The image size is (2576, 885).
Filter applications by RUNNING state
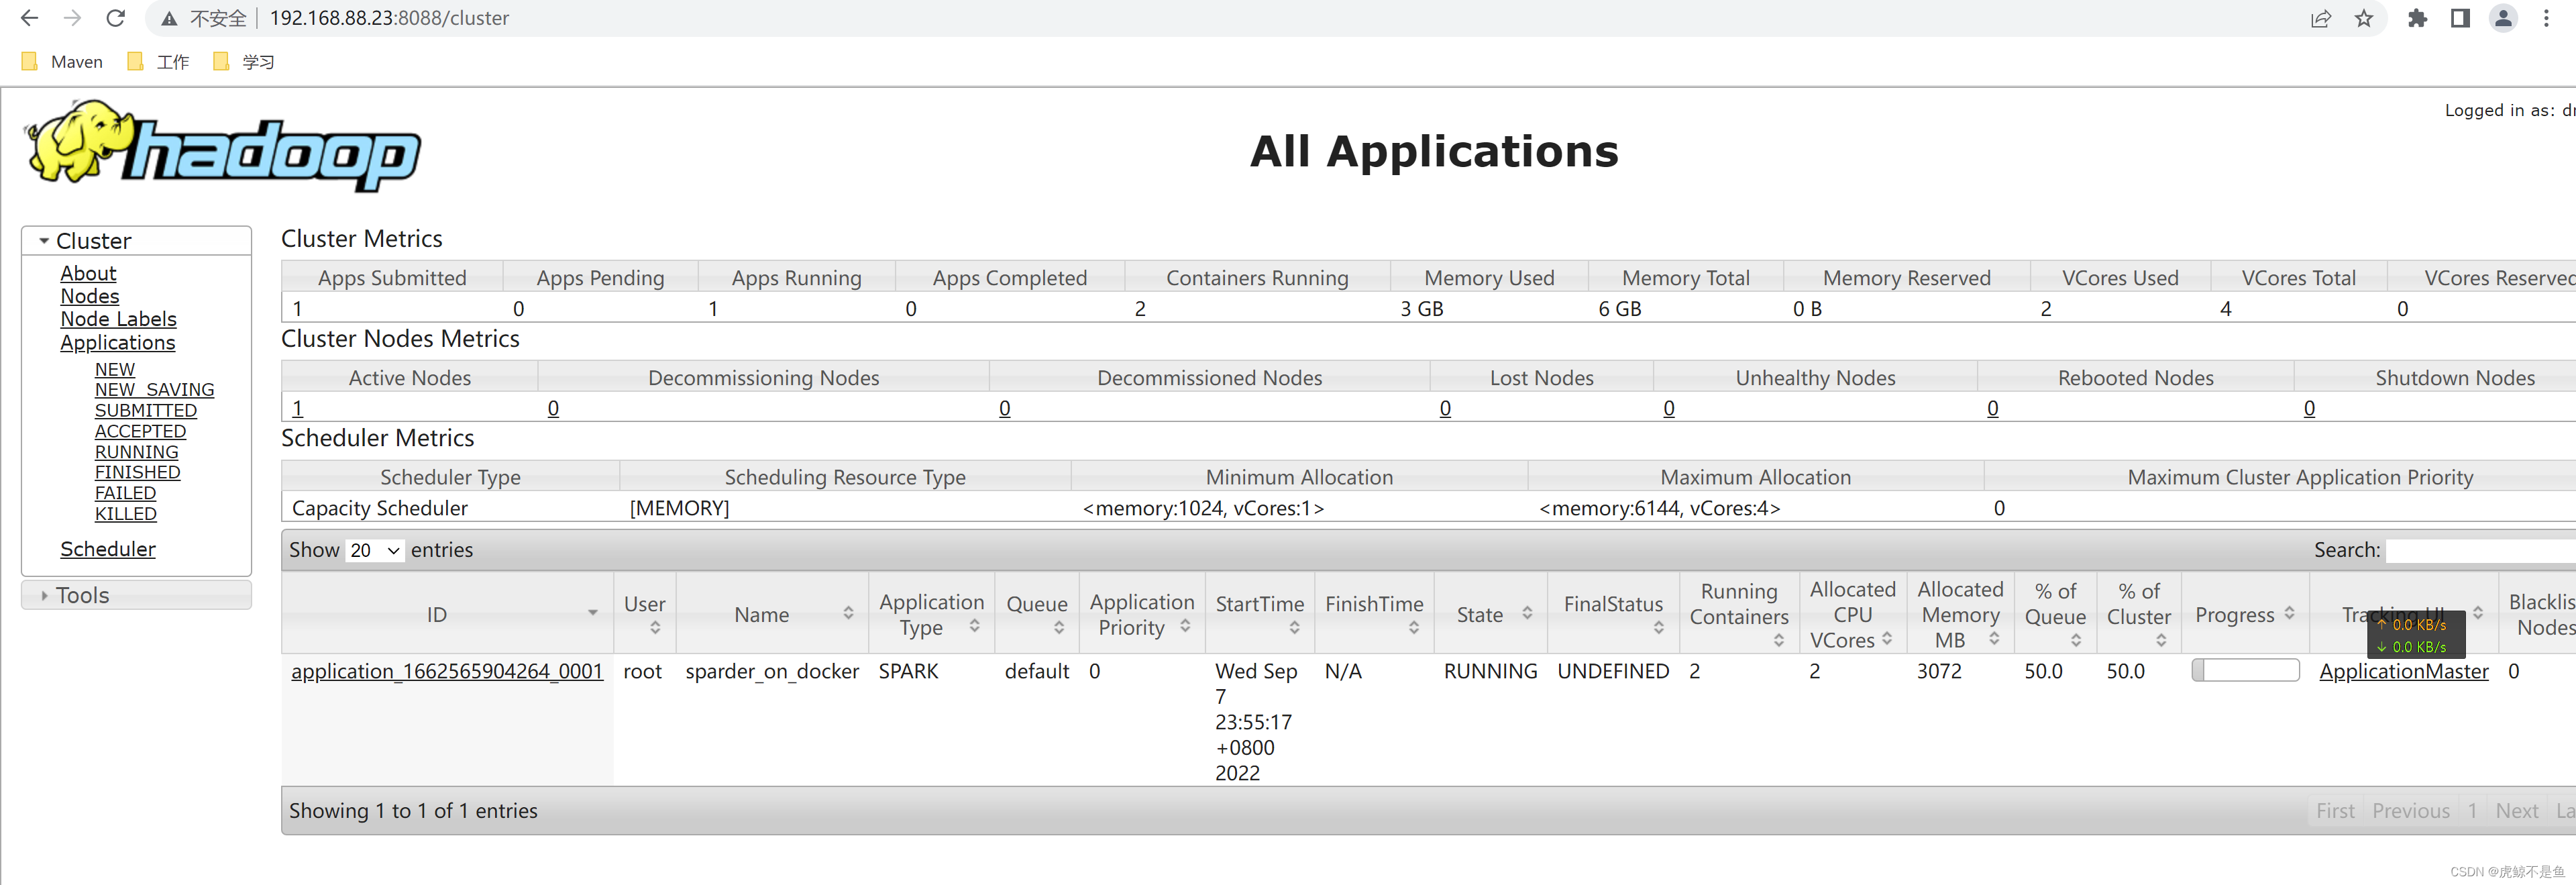pyautogui.click(x=136, y=452)
